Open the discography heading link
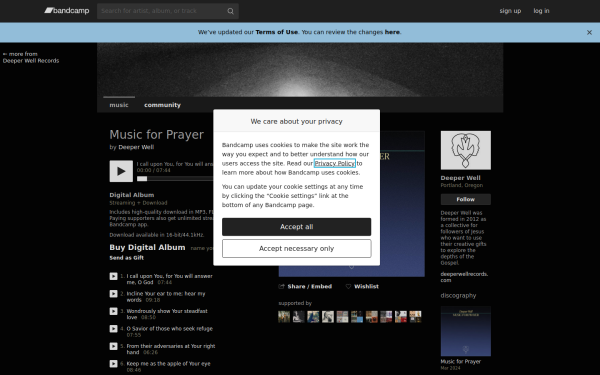The image size is (600, 375). pyautogui.click(x=458, y=295)
